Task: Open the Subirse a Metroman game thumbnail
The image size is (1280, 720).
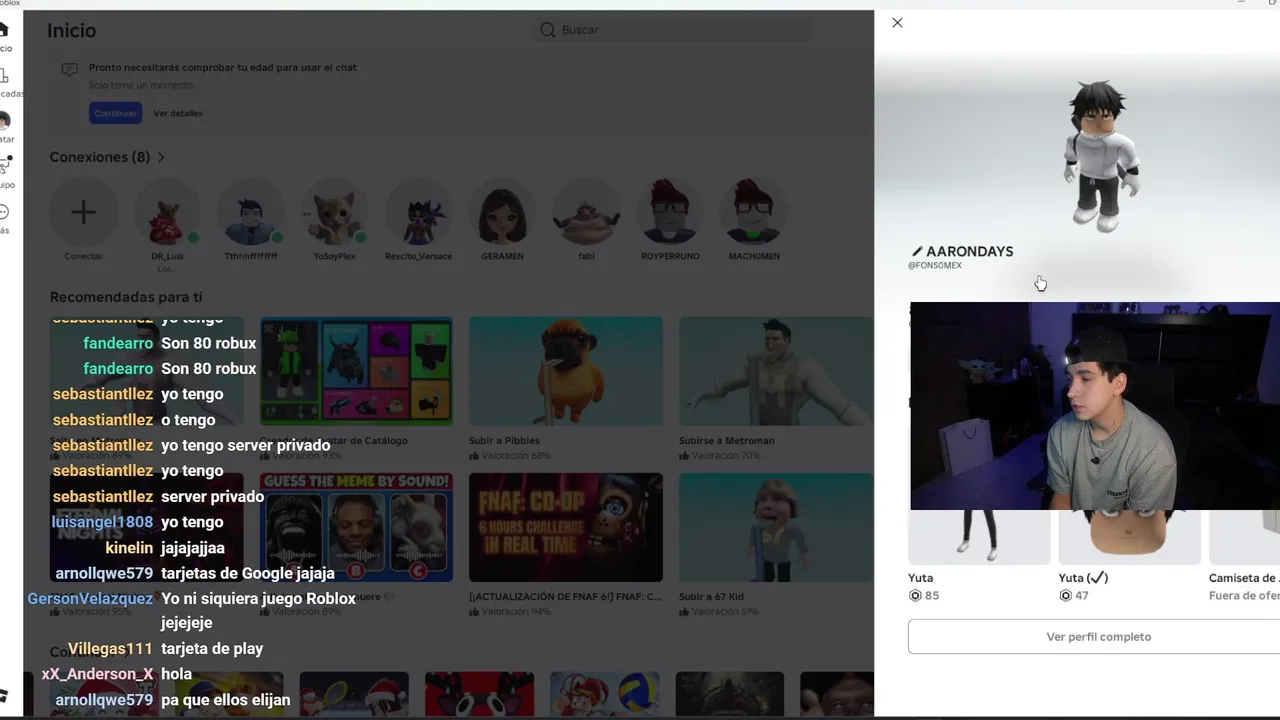Action: point(776,371)
